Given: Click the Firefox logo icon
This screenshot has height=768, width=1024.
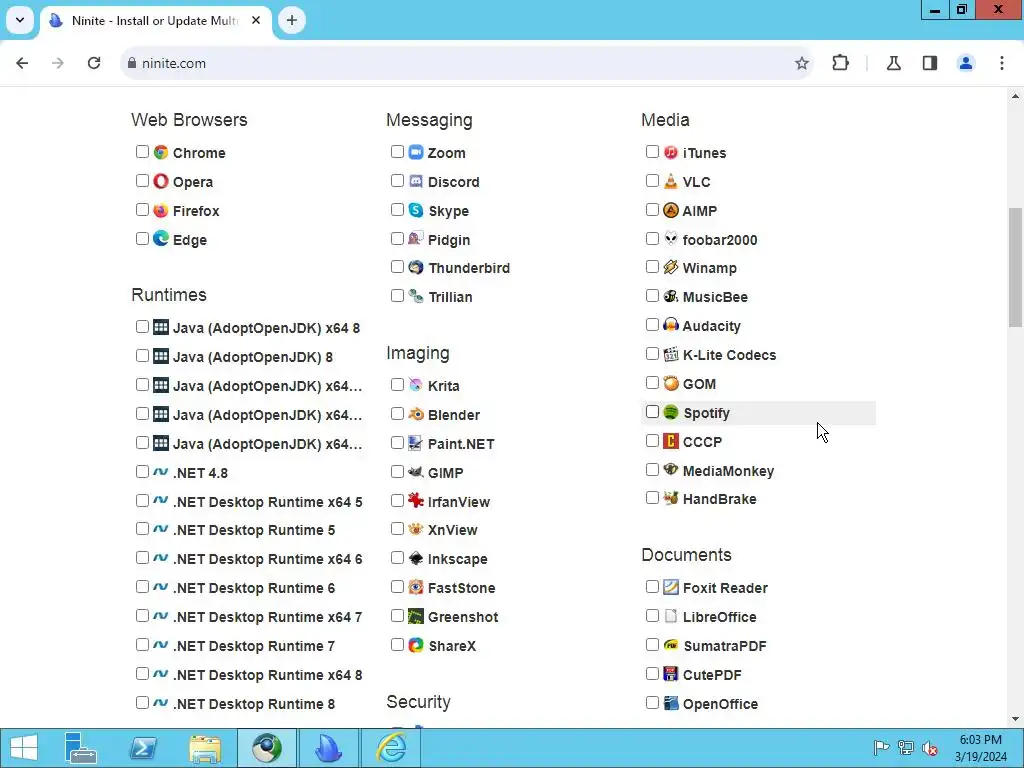Looking at the screenshot, I should click(x=161, y=210).
